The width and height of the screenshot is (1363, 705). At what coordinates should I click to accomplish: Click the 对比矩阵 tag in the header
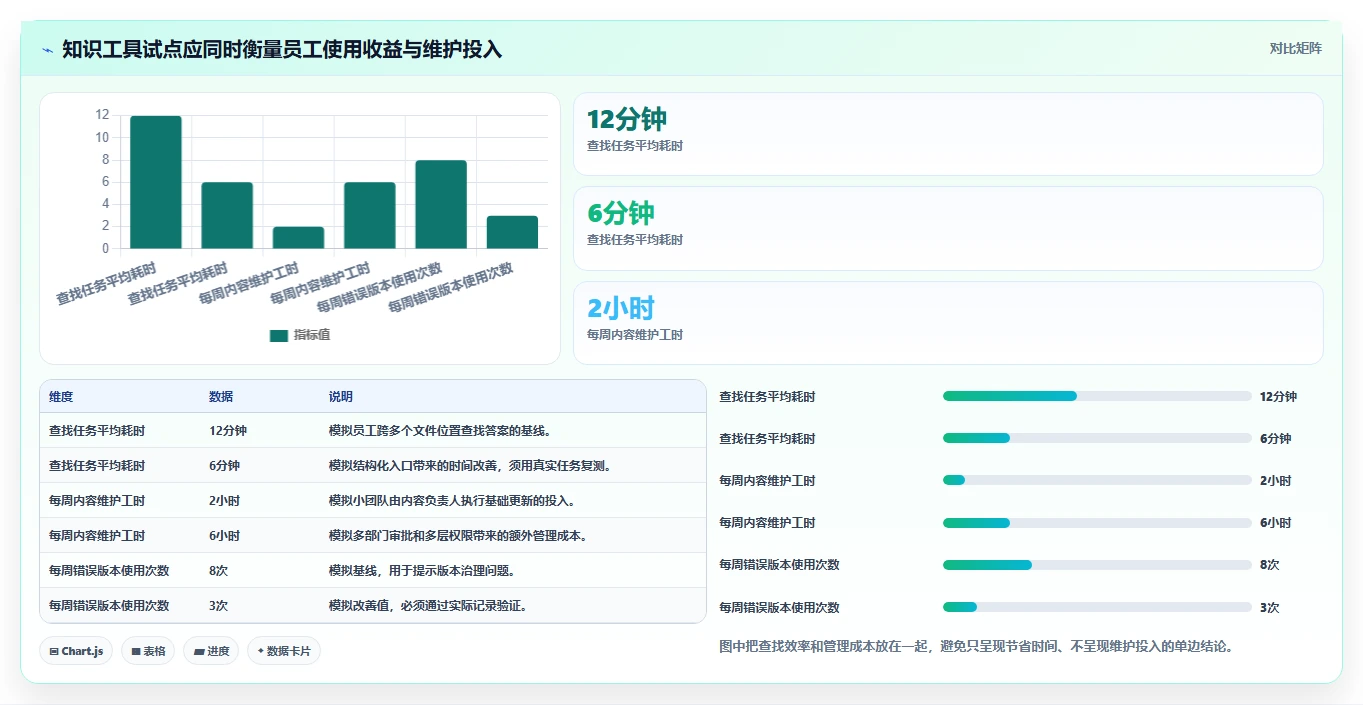1295,48
